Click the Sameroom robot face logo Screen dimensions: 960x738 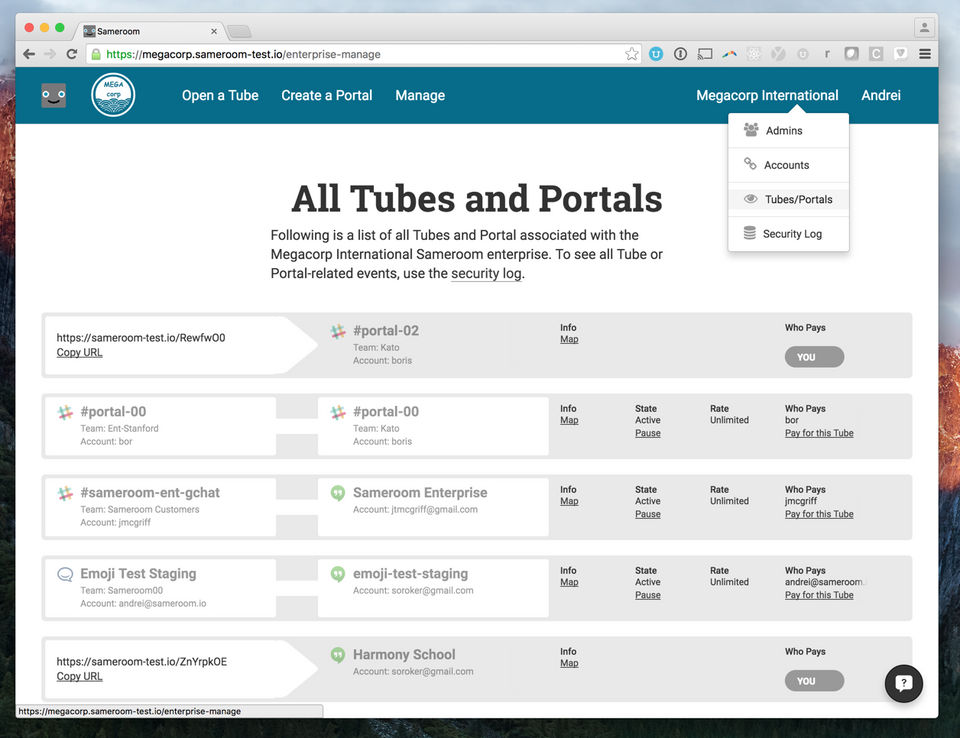(x=54, y=95)
